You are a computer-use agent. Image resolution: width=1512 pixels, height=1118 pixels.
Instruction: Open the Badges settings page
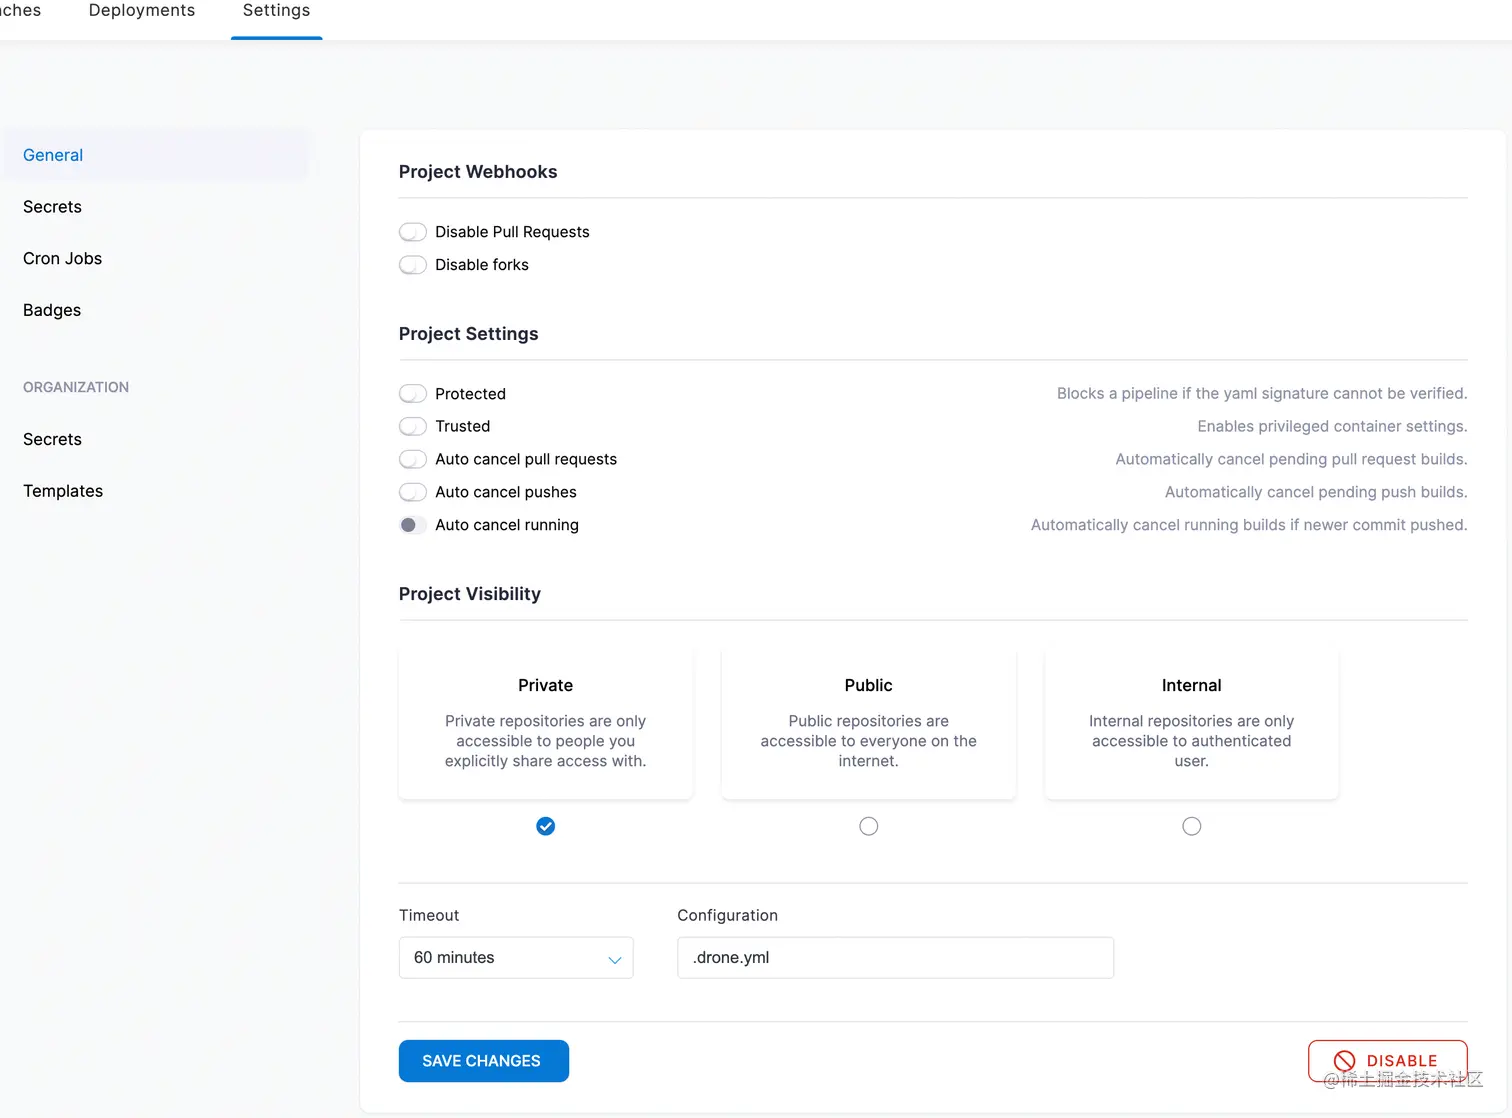(x=51, y=310)
